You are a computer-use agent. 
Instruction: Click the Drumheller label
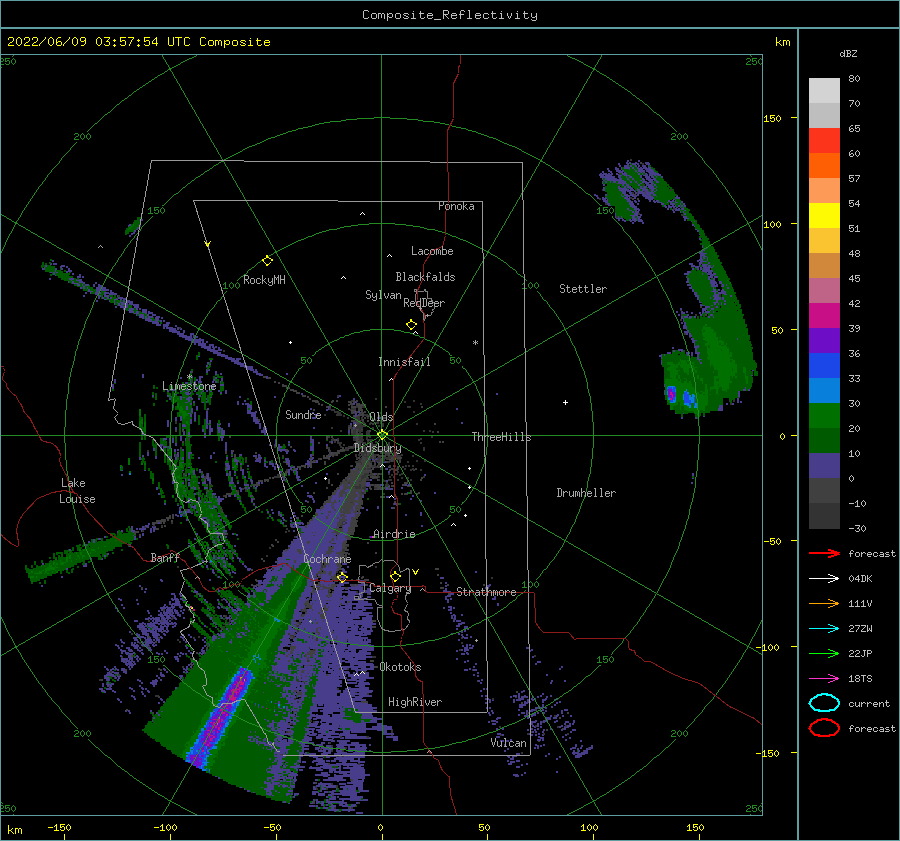(586, 493)
